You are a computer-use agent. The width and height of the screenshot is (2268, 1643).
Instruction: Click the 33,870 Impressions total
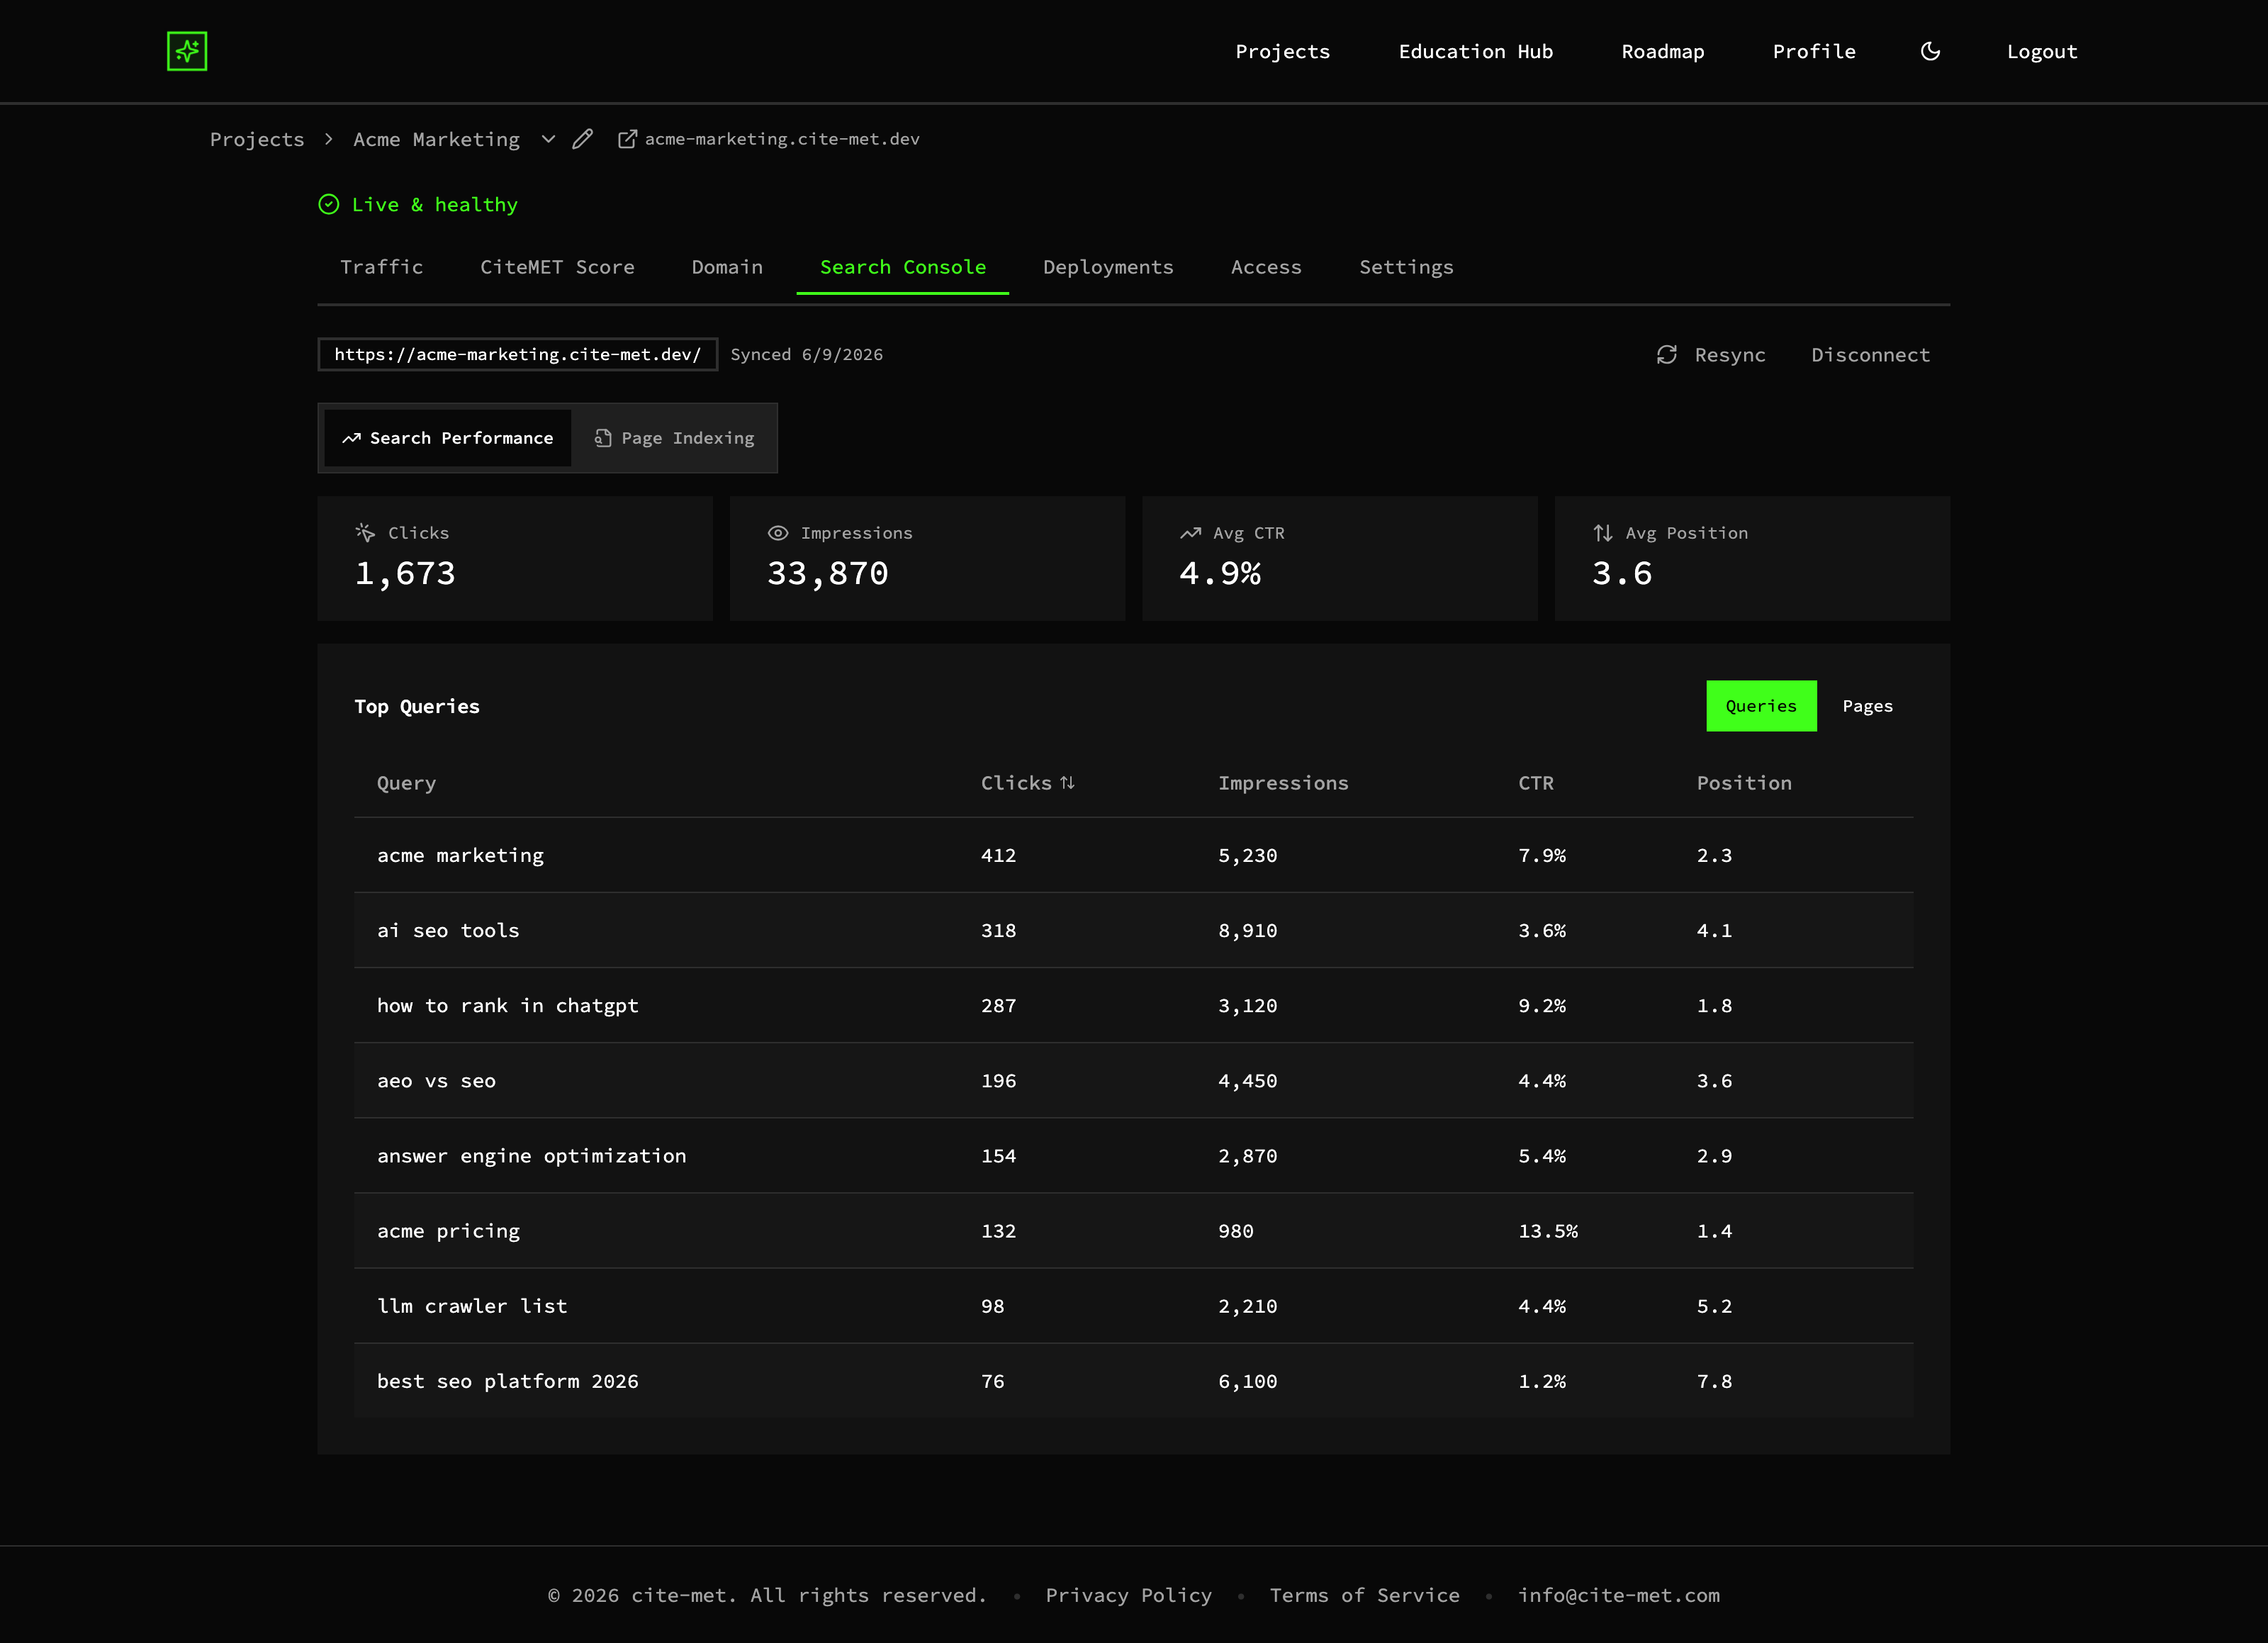pos(827,573)
